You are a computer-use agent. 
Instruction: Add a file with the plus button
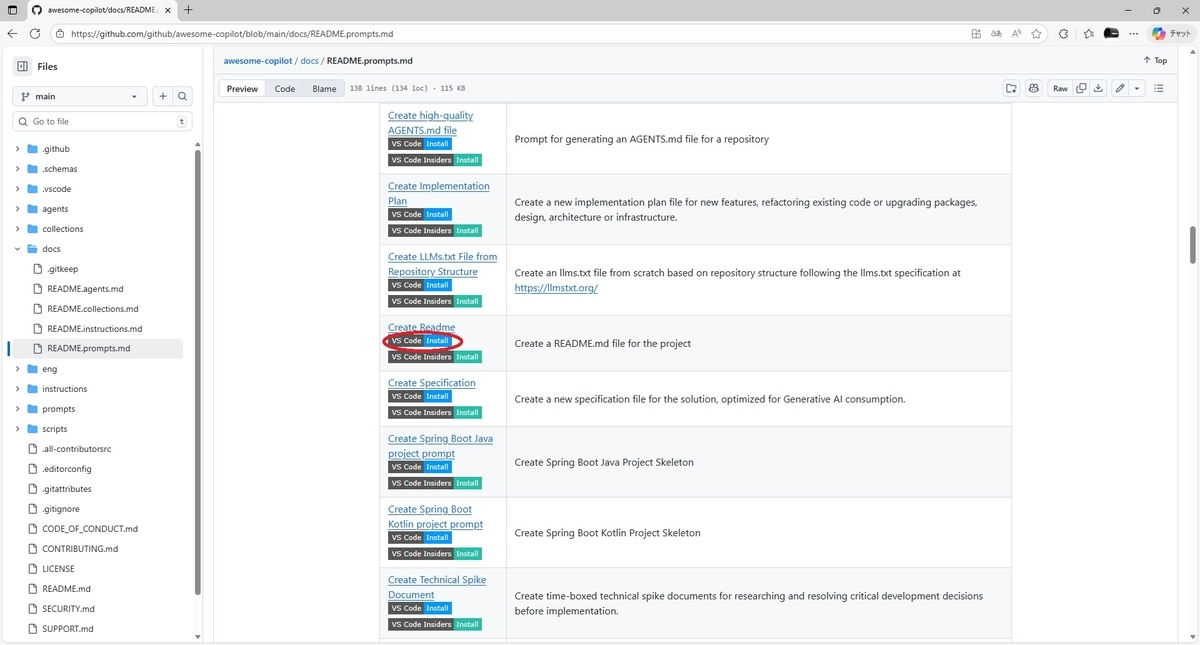tap(162, 96)
